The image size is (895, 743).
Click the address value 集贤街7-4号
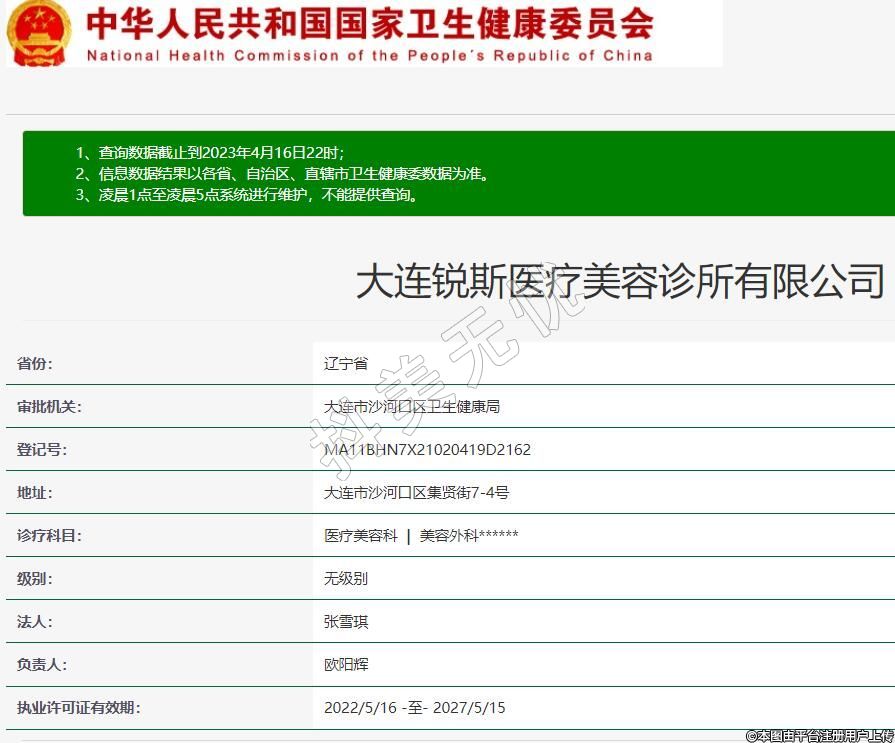click(x=416, y=493)
